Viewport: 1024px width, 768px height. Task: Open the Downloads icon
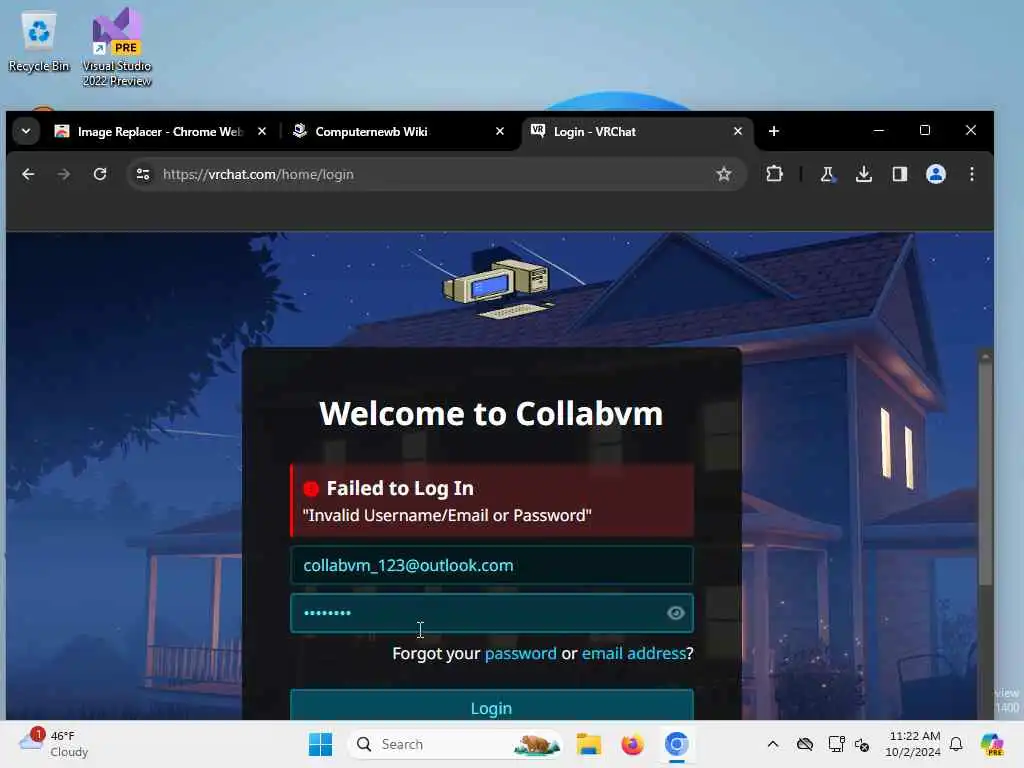(x=864, y=174)
